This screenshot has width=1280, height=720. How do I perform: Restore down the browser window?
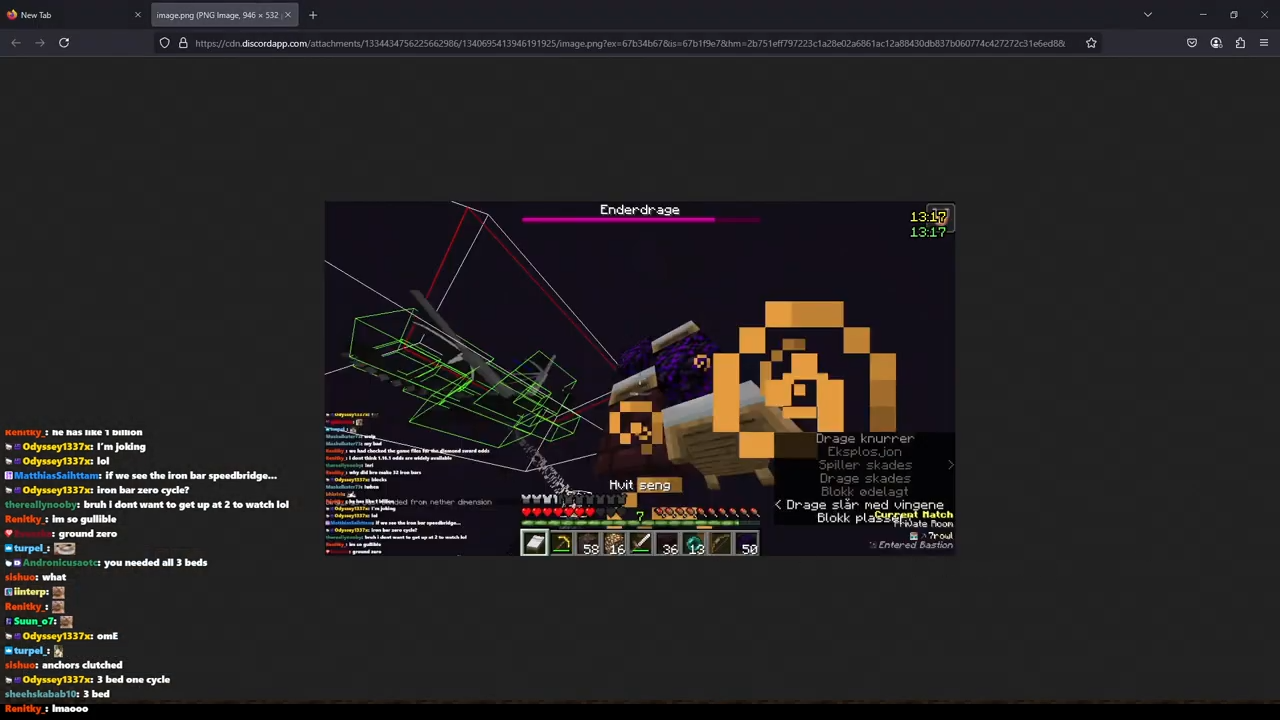[1234, 15]
